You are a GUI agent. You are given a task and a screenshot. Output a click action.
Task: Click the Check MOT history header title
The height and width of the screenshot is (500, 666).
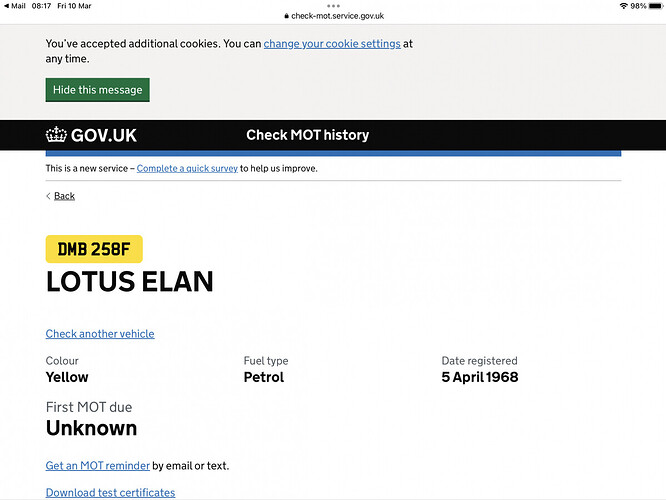click(307, 135)
